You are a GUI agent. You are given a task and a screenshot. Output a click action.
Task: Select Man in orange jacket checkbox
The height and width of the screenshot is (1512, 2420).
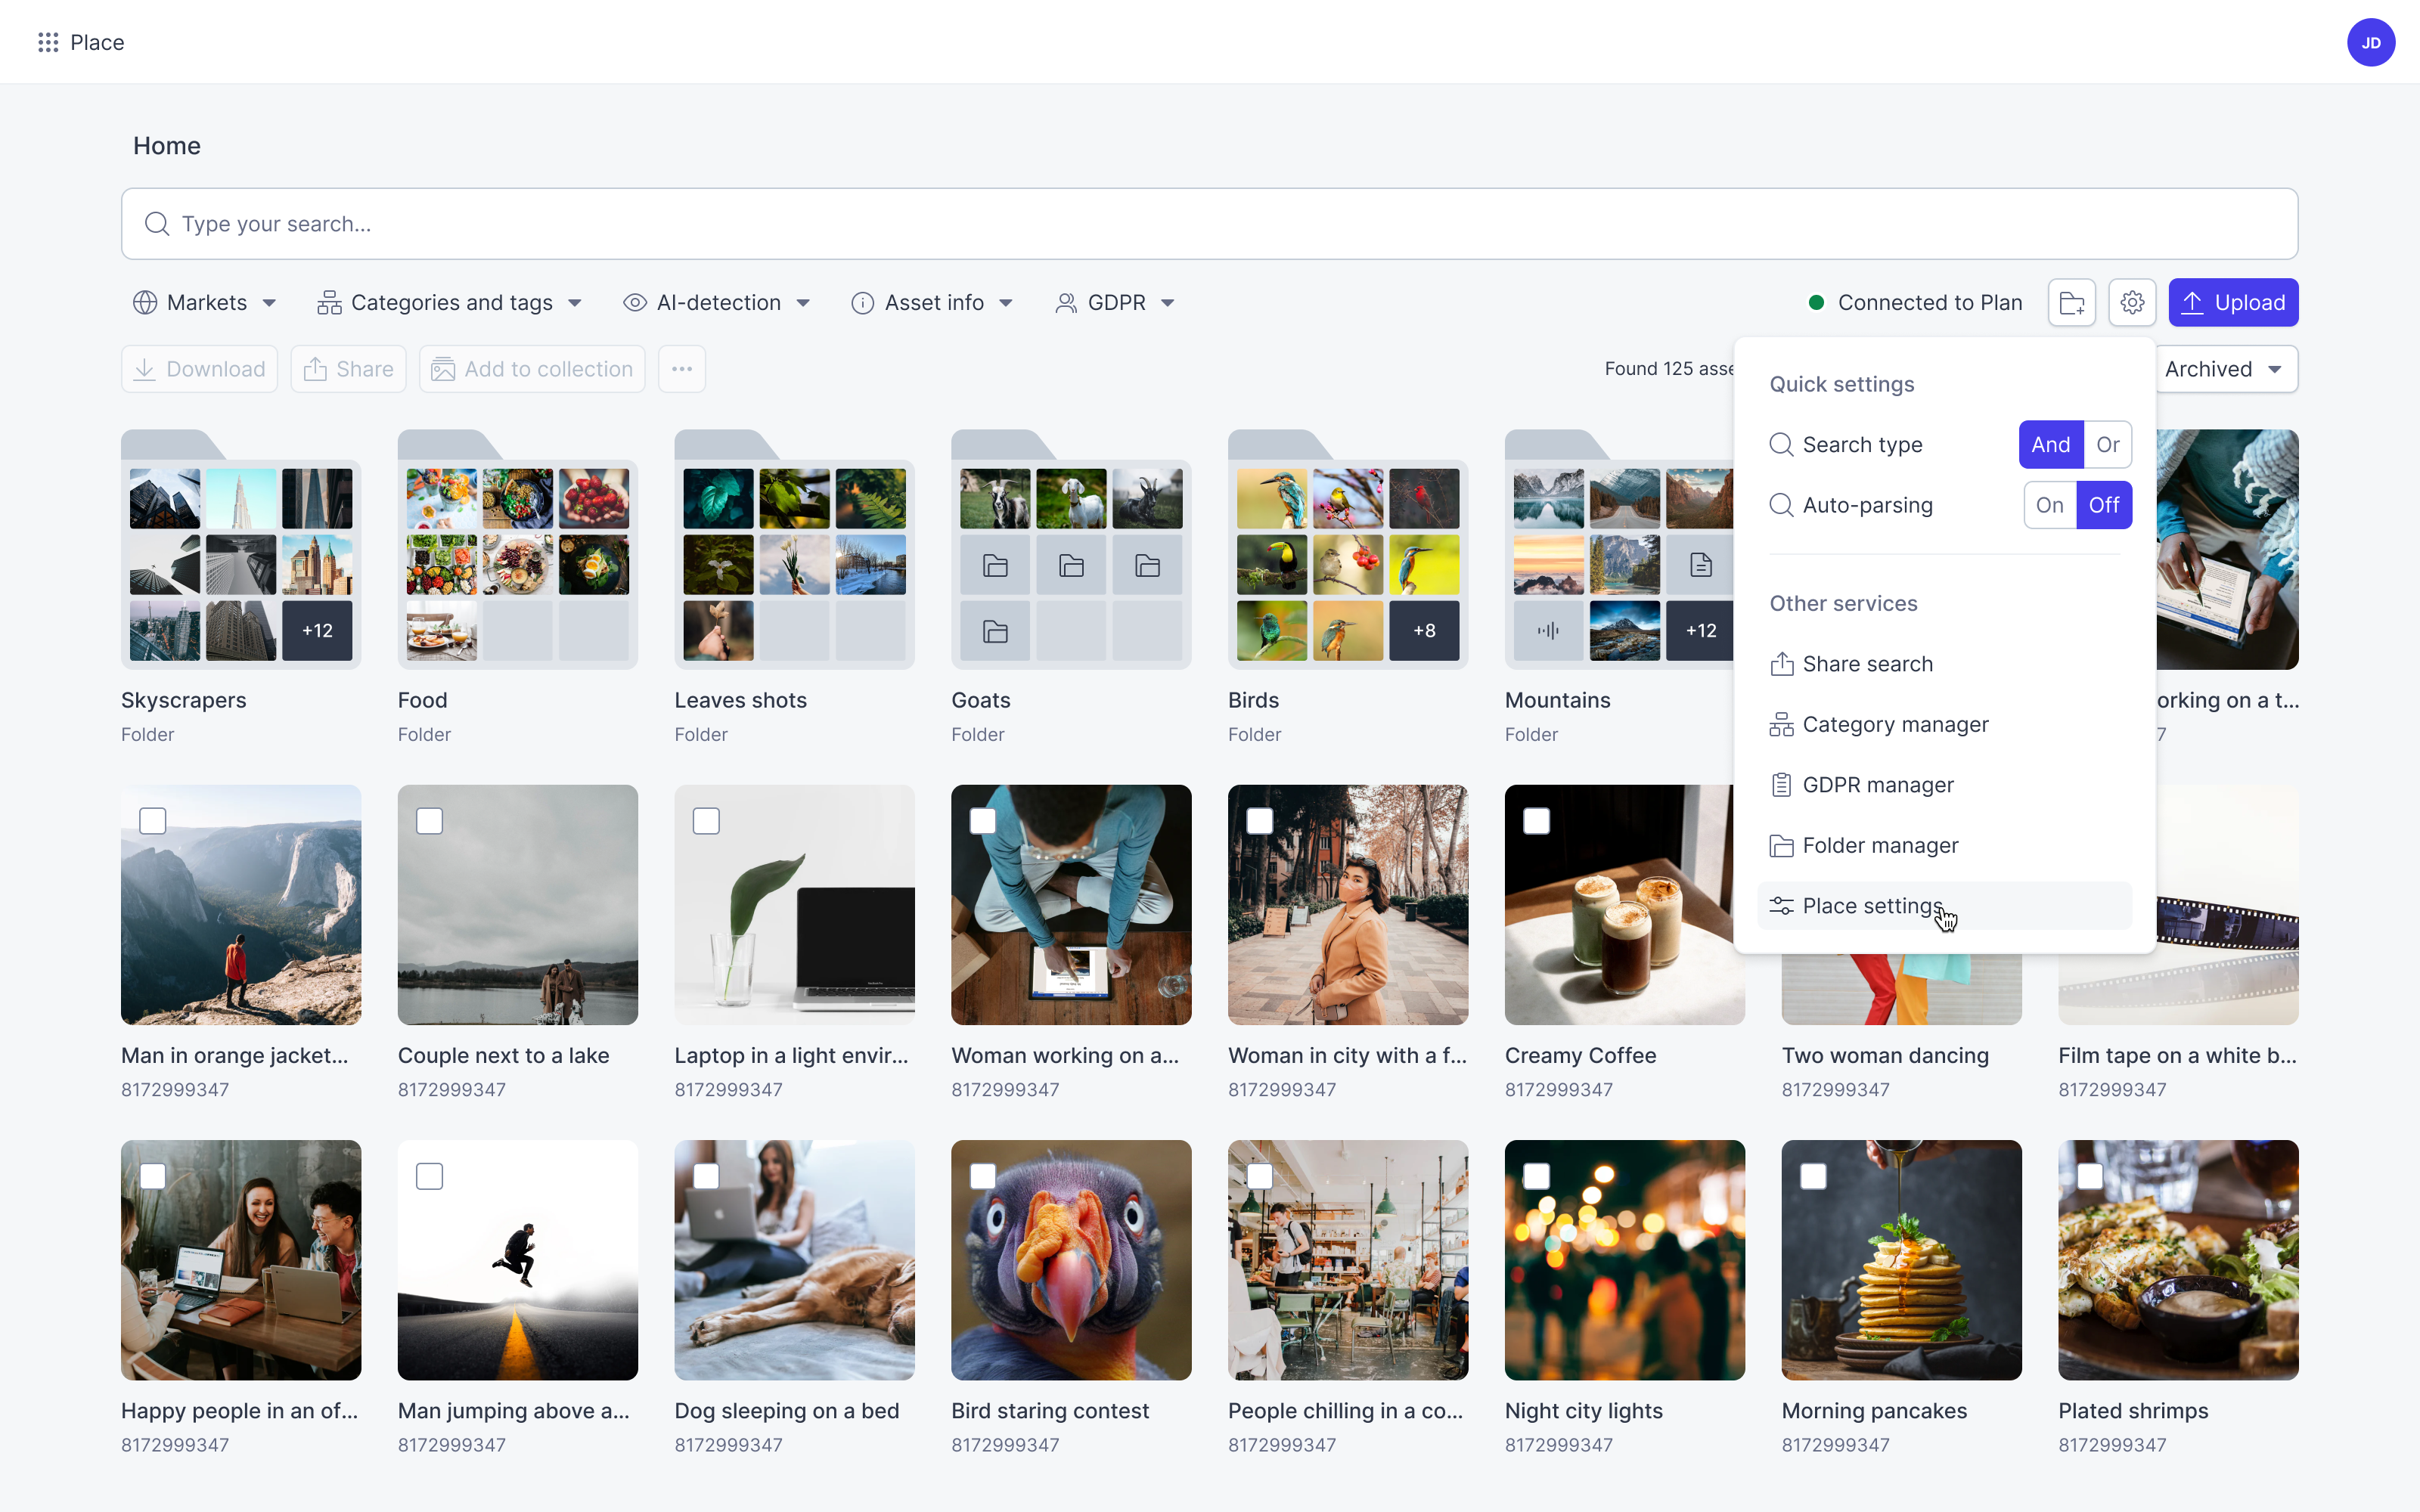(x=153, y=821)
